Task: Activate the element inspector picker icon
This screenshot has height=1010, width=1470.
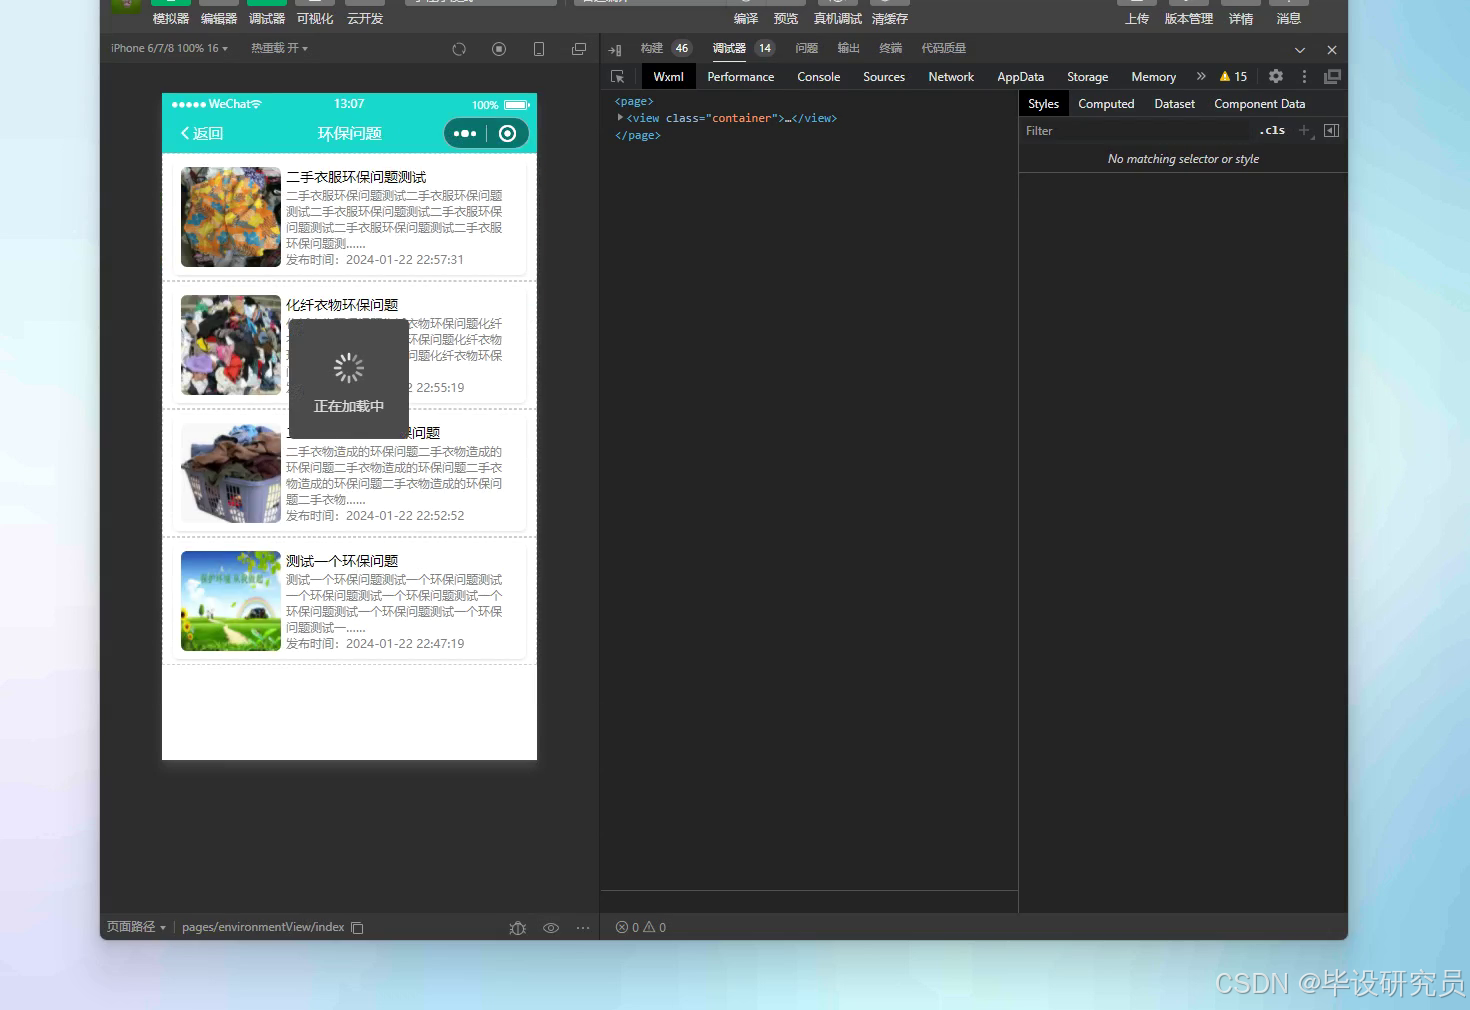Action: click(x=618, y=77)
